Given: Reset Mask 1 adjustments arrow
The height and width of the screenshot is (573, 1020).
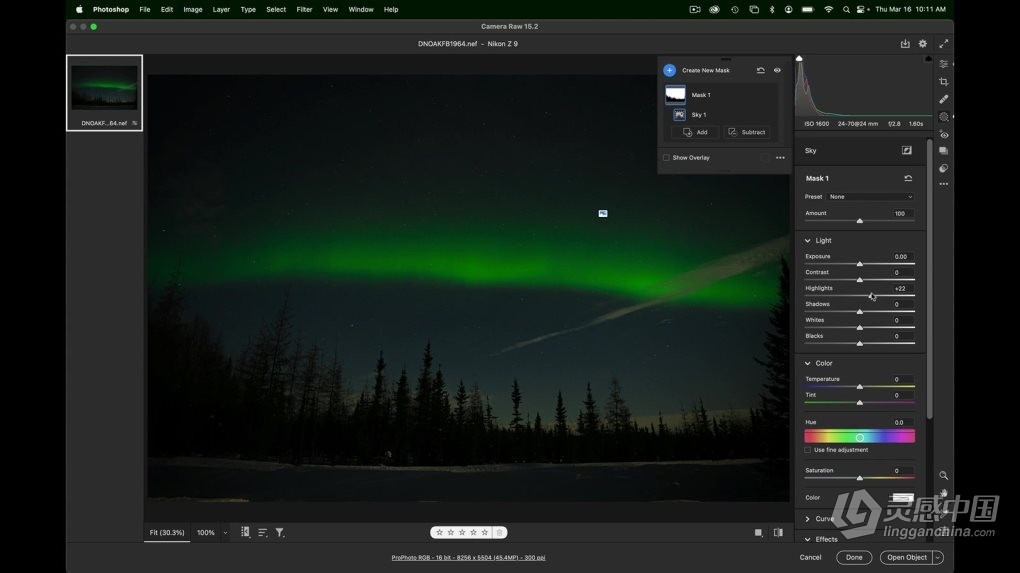Looking at the screenshot, I should point(908,178).
